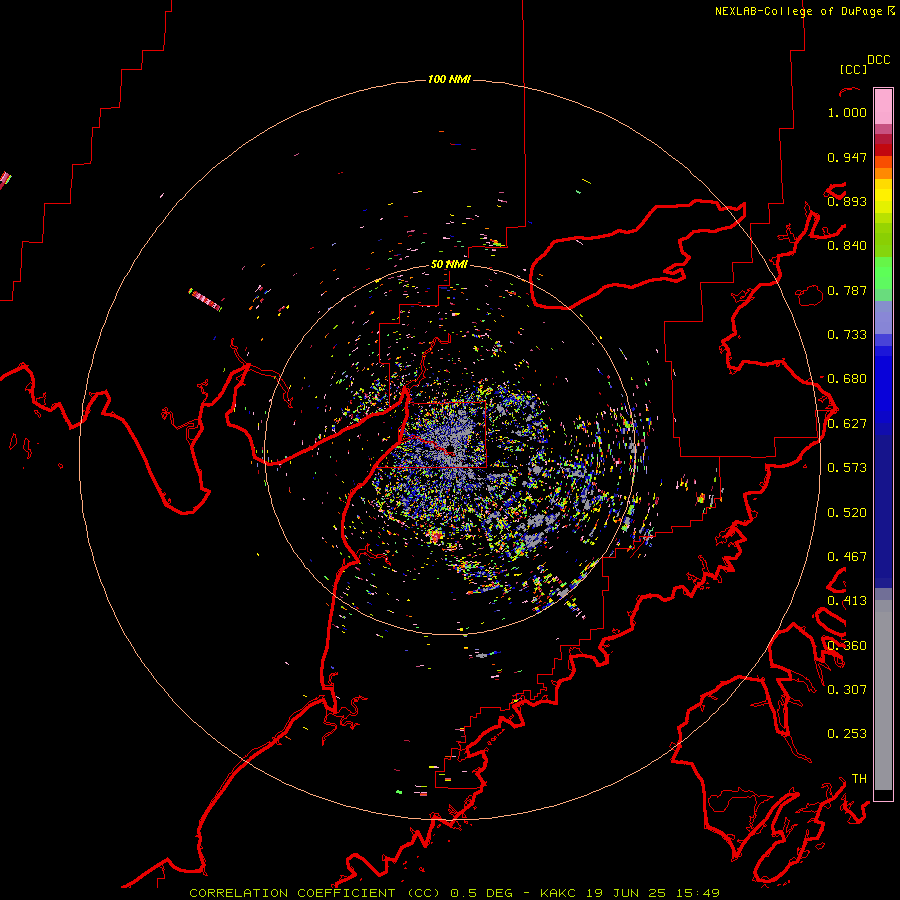Screen dimensions: 900x900
Task: Click the pink top segment of the color bar
Action: click(x=883, y=106)
